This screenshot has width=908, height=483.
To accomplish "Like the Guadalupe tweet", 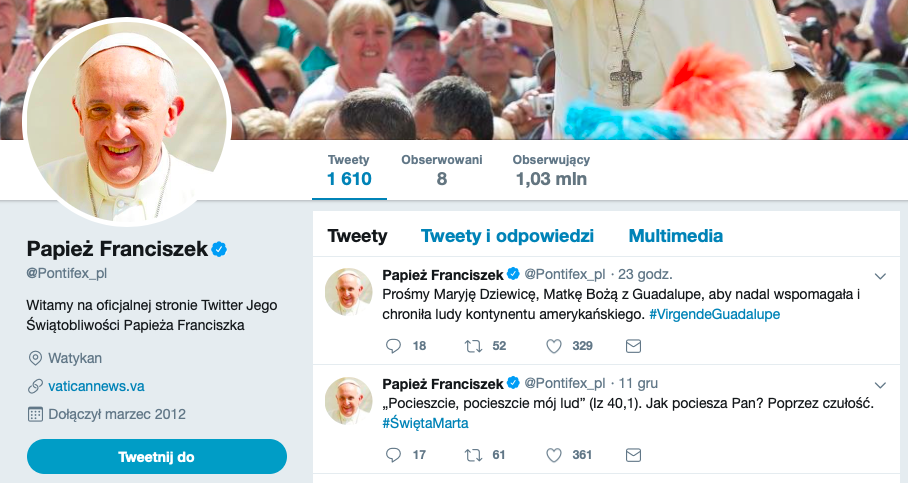I will 553,346.
